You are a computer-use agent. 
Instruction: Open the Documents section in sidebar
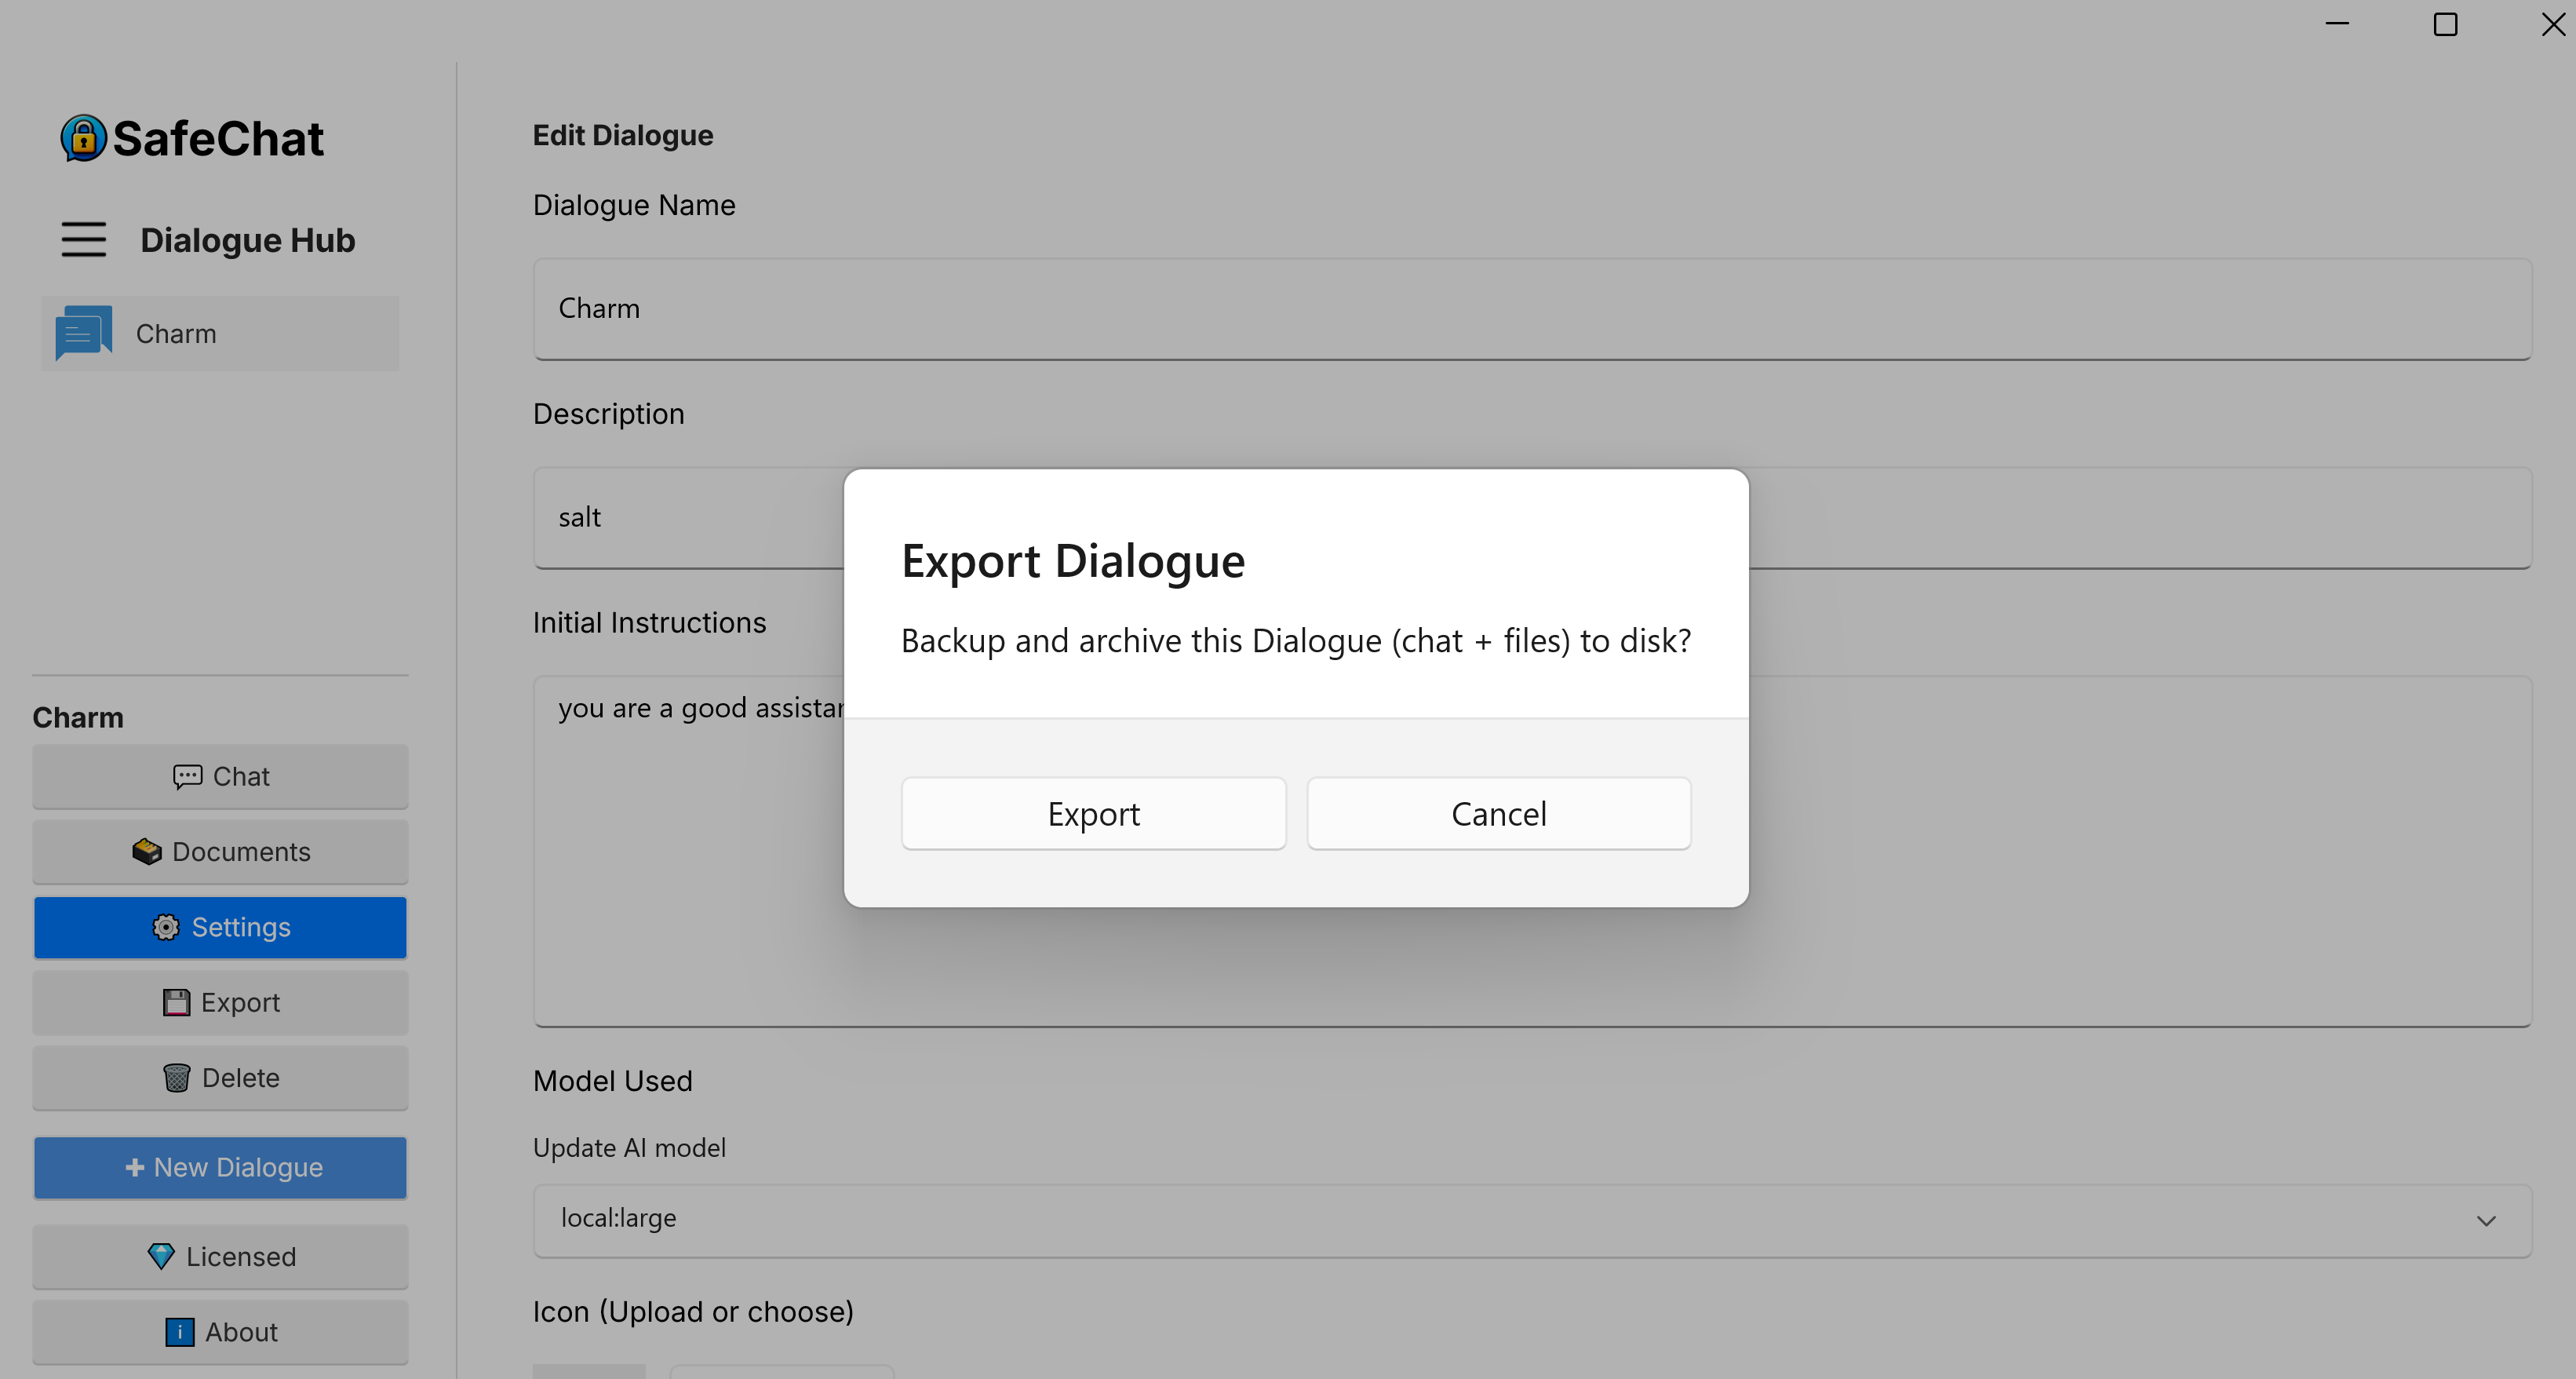[x=220, y=852]
